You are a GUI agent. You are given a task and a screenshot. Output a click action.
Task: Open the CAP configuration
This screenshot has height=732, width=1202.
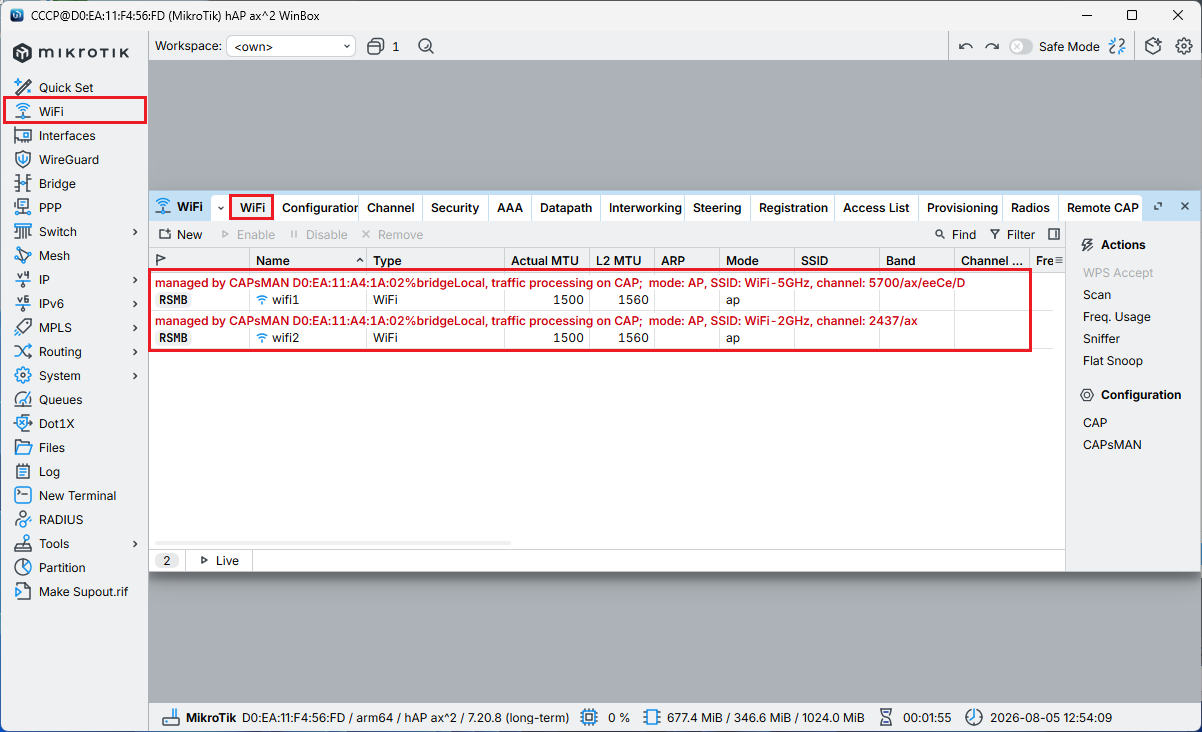[1095, 422]
